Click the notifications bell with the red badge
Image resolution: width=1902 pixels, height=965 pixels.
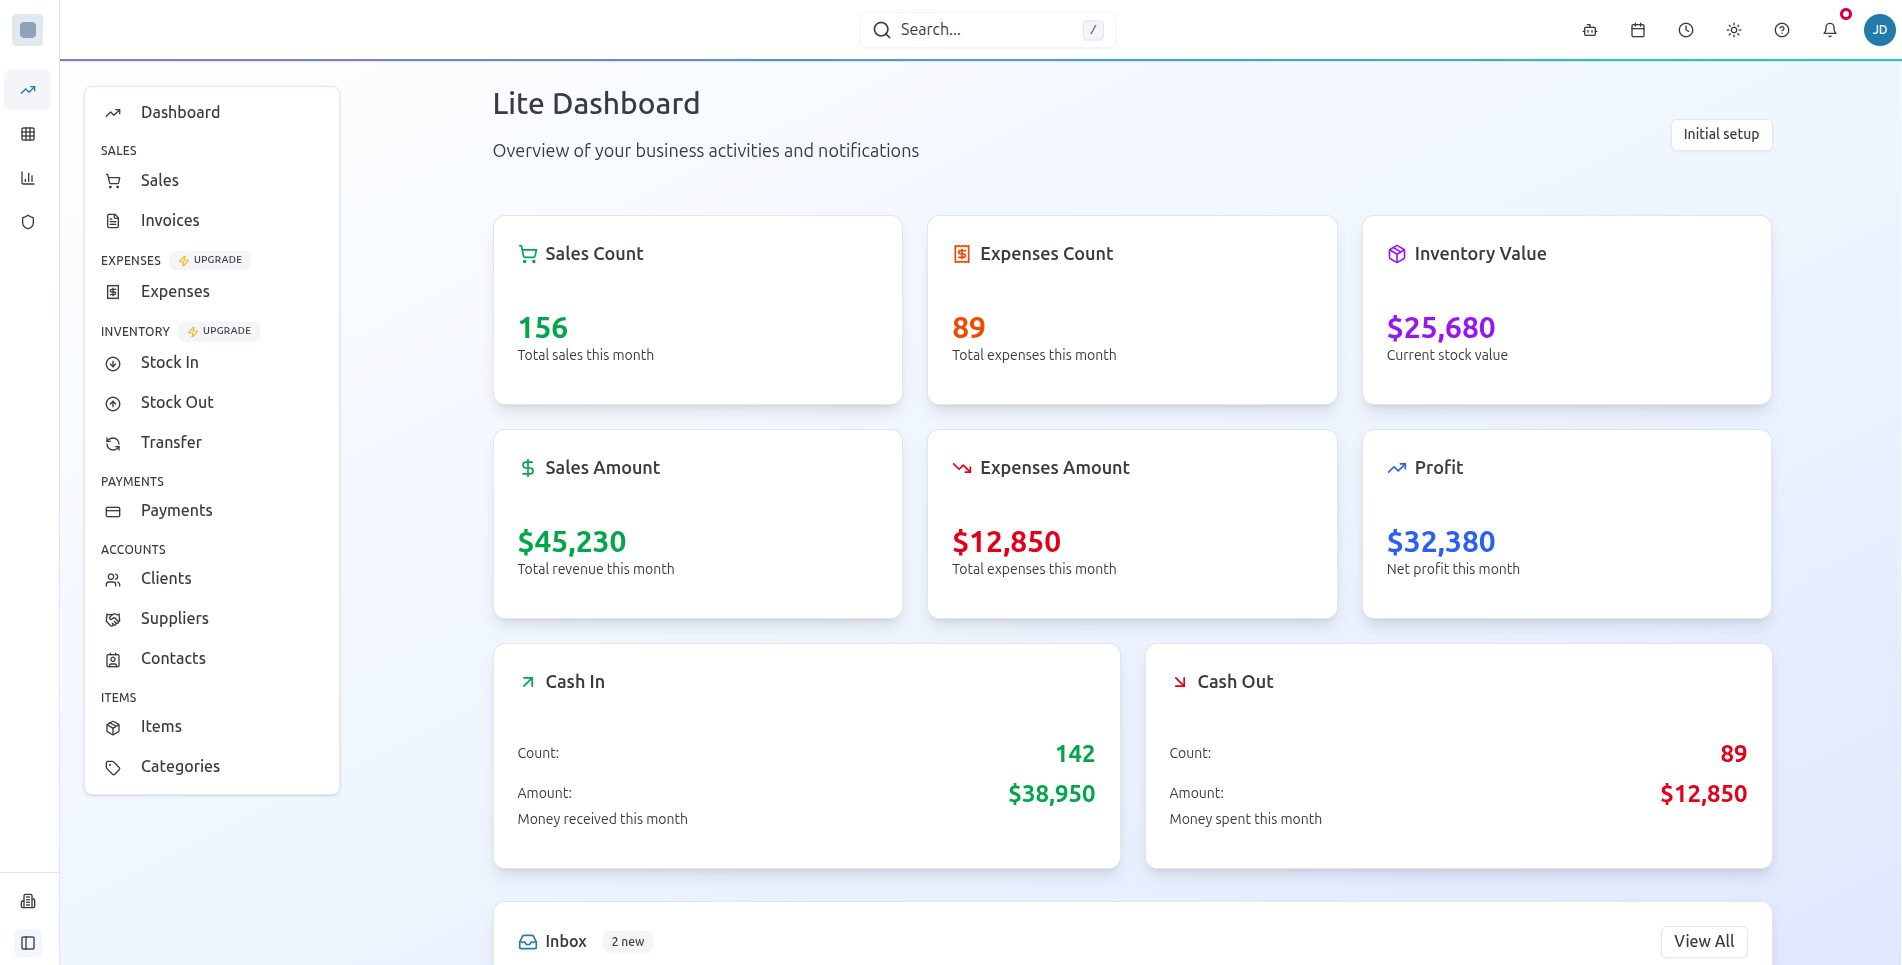(1829, 30)
